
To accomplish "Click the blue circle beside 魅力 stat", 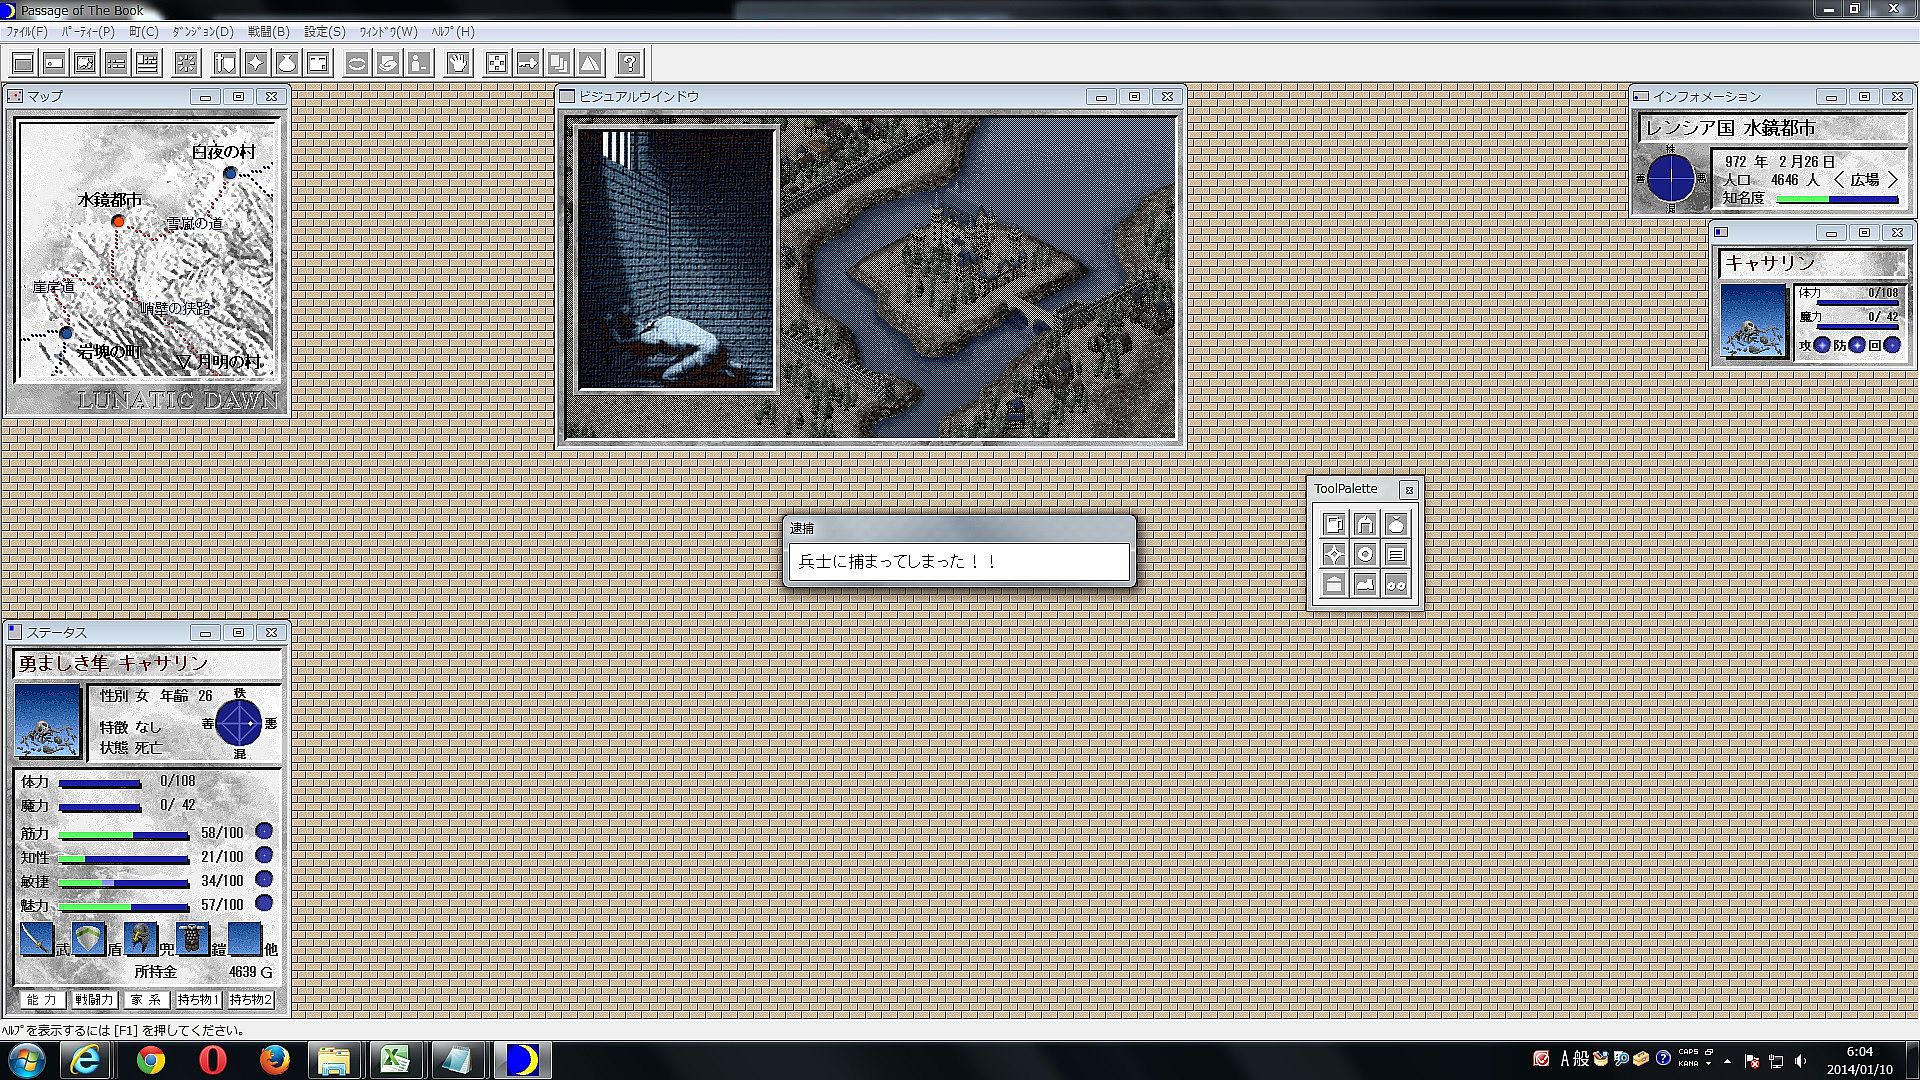I will point(264,903).
